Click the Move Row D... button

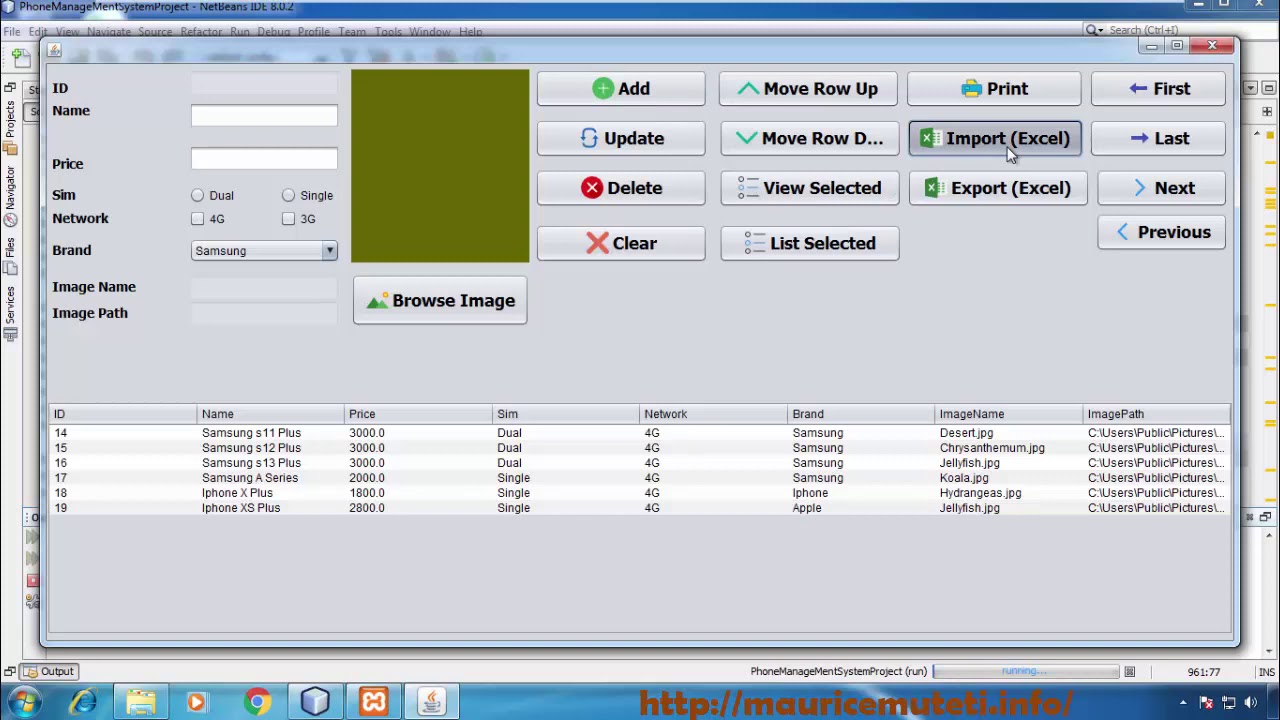click(x=808, y=138)
